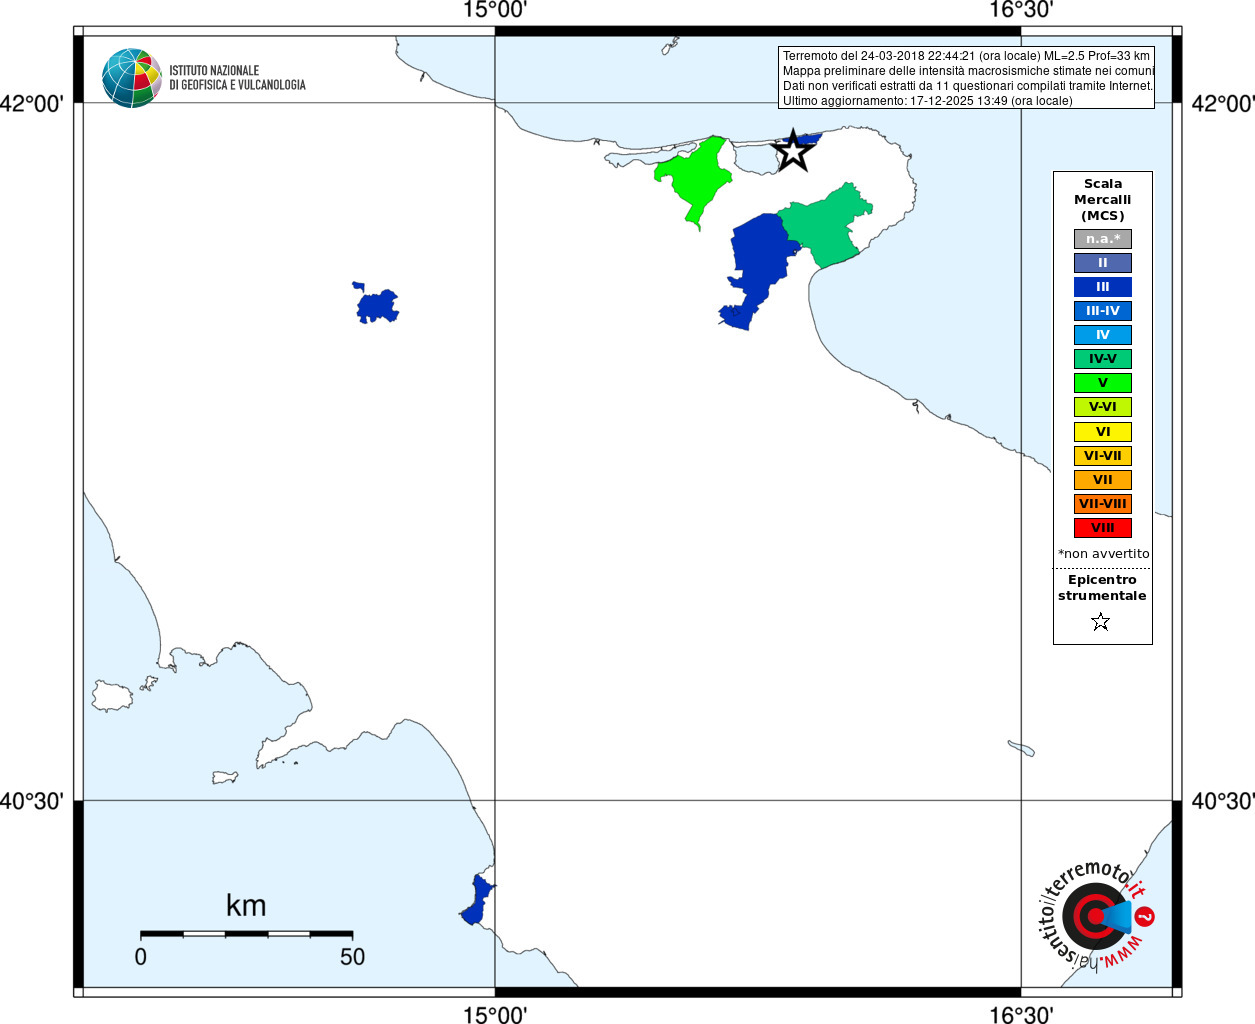Select the VI-VII legend swatch
The height and width of the screenshot is (1024, 1255).
click(1103, 456)
